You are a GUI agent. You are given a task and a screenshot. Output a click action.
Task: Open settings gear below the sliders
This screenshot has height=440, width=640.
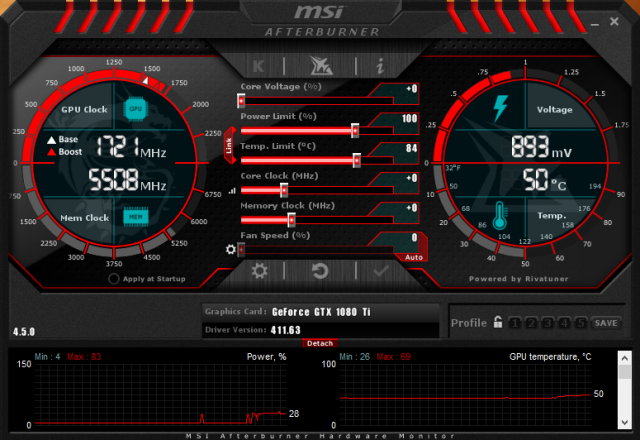coord(260,271)
